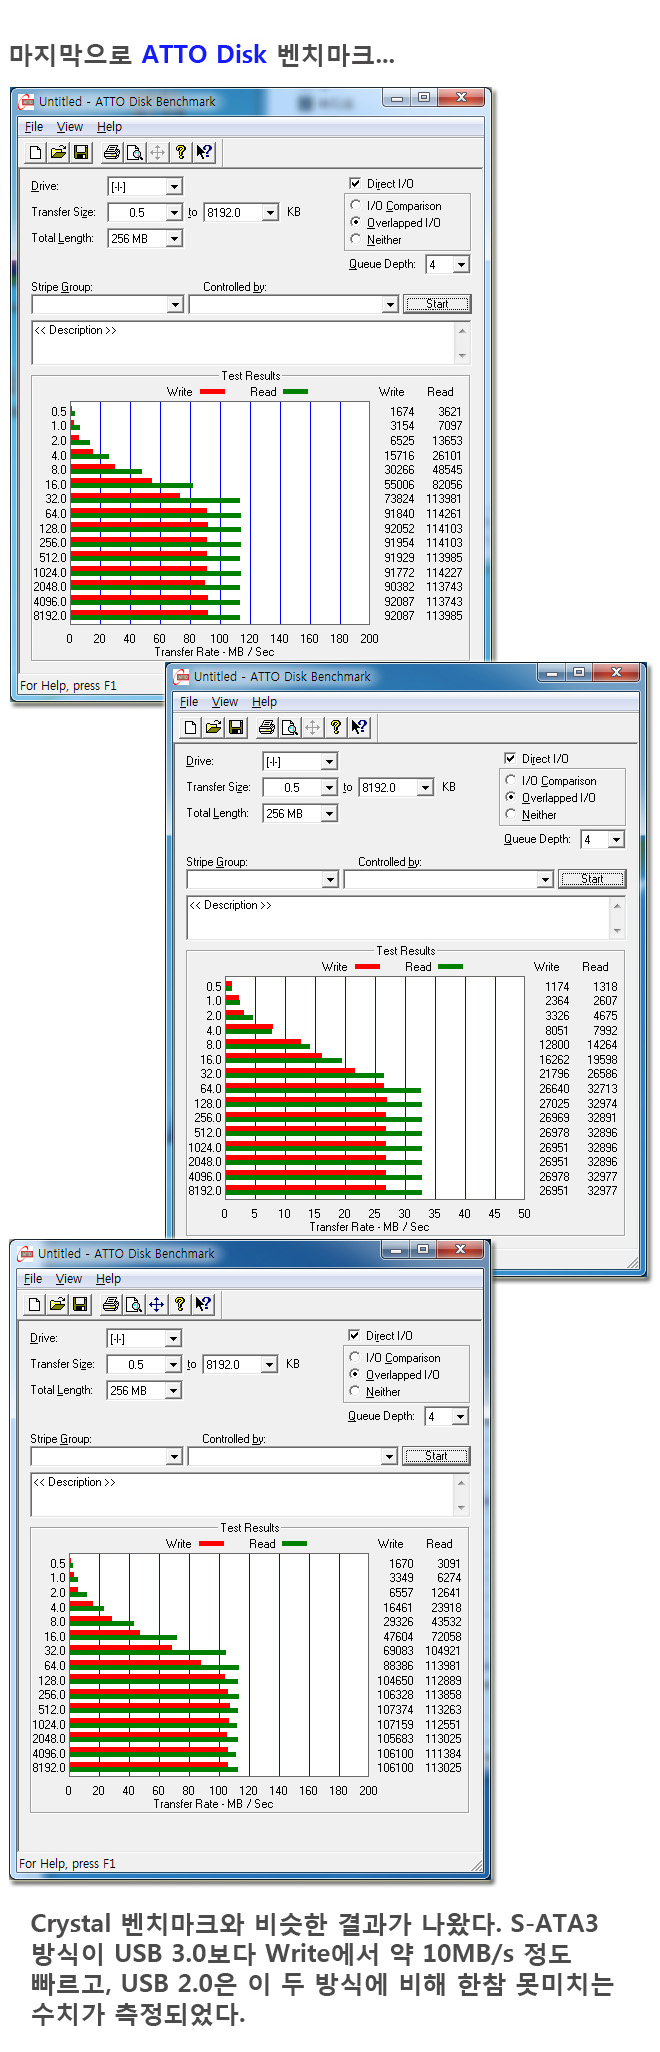
Task: Expand Controlled by dropdown in middle ATTO window
Action: click(x=546, y=879)
